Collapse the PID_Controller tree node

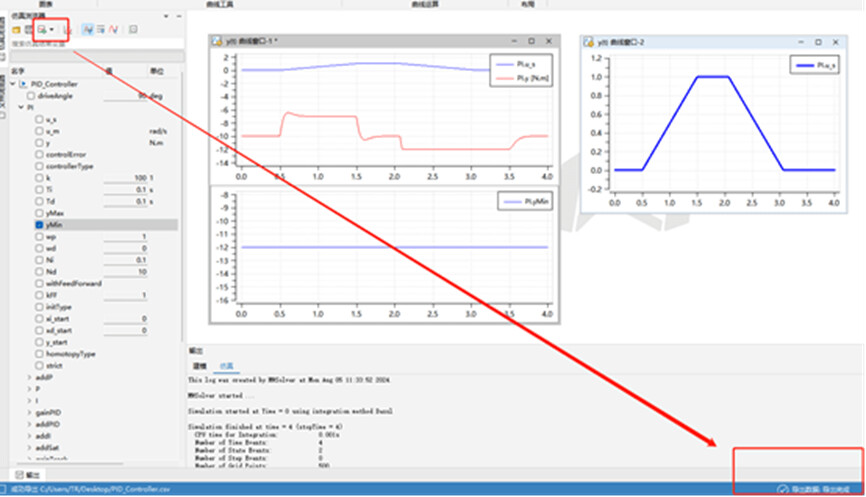pos(13,84)
